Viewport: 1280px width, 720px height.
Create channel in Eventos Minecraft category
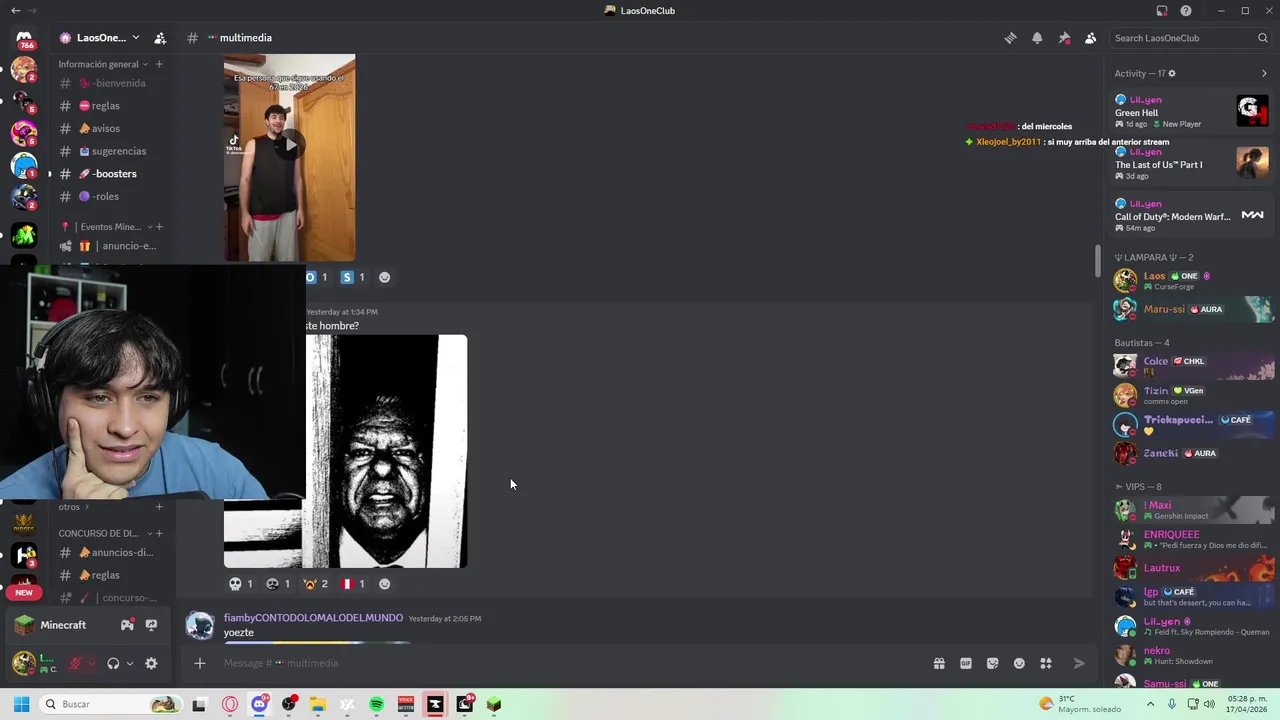pos(159,227)
